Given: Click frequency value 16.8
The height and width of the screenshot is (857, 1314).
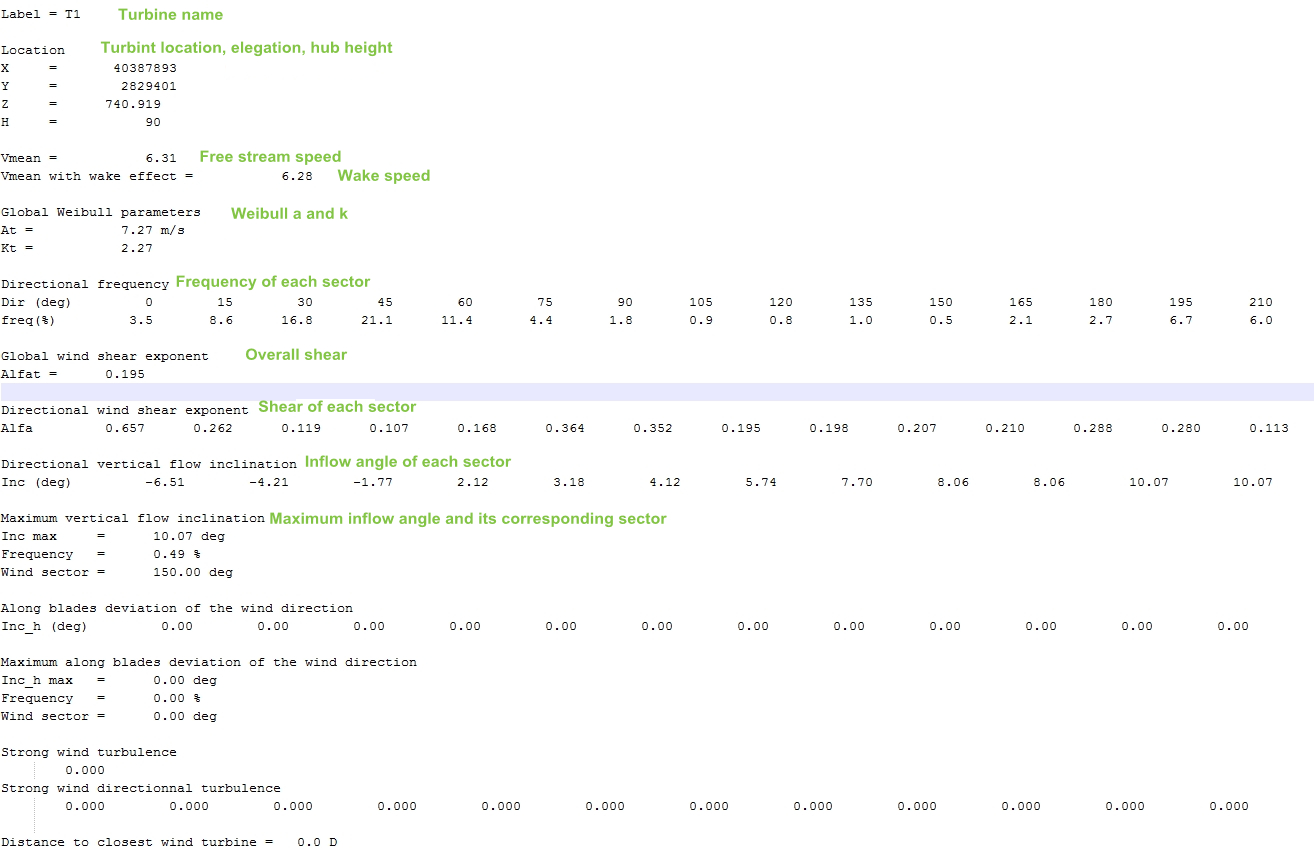Looking at the screenshot, I should [297, 320].
